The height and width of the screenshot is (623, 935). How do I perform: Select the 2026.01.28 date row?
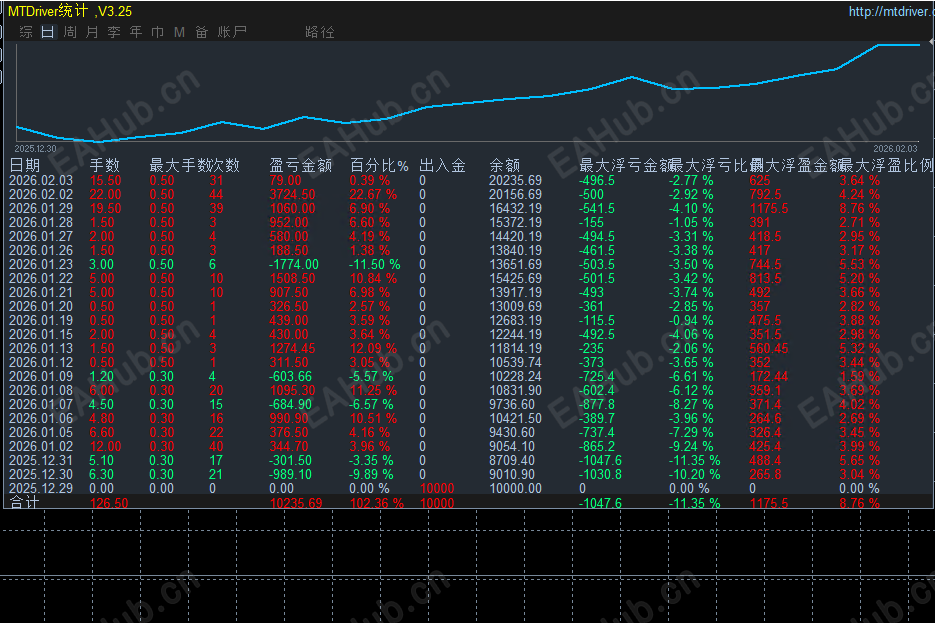tap(41, 222)
